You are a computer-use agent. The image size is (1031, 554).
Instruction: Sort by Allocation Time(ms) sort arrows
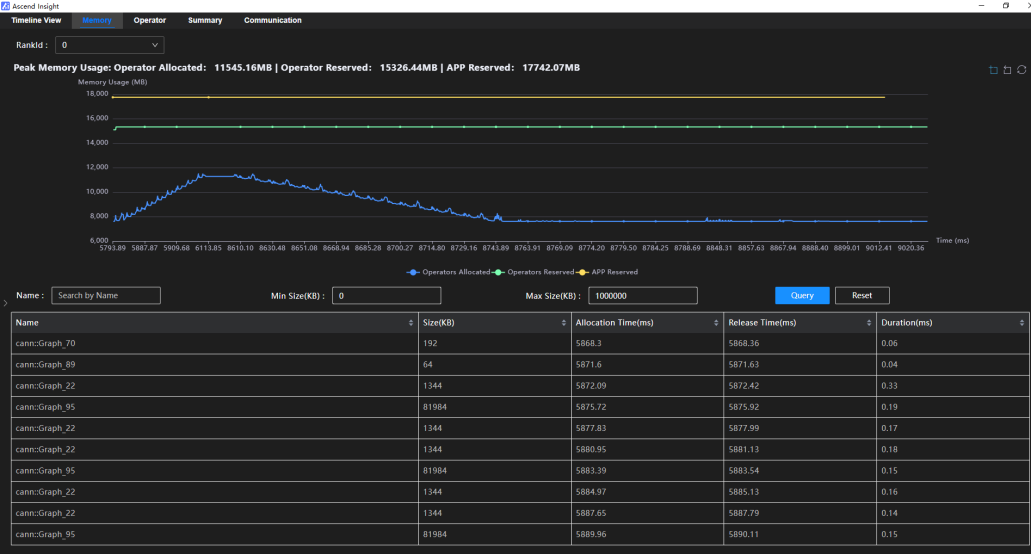[x=716, y=323]
